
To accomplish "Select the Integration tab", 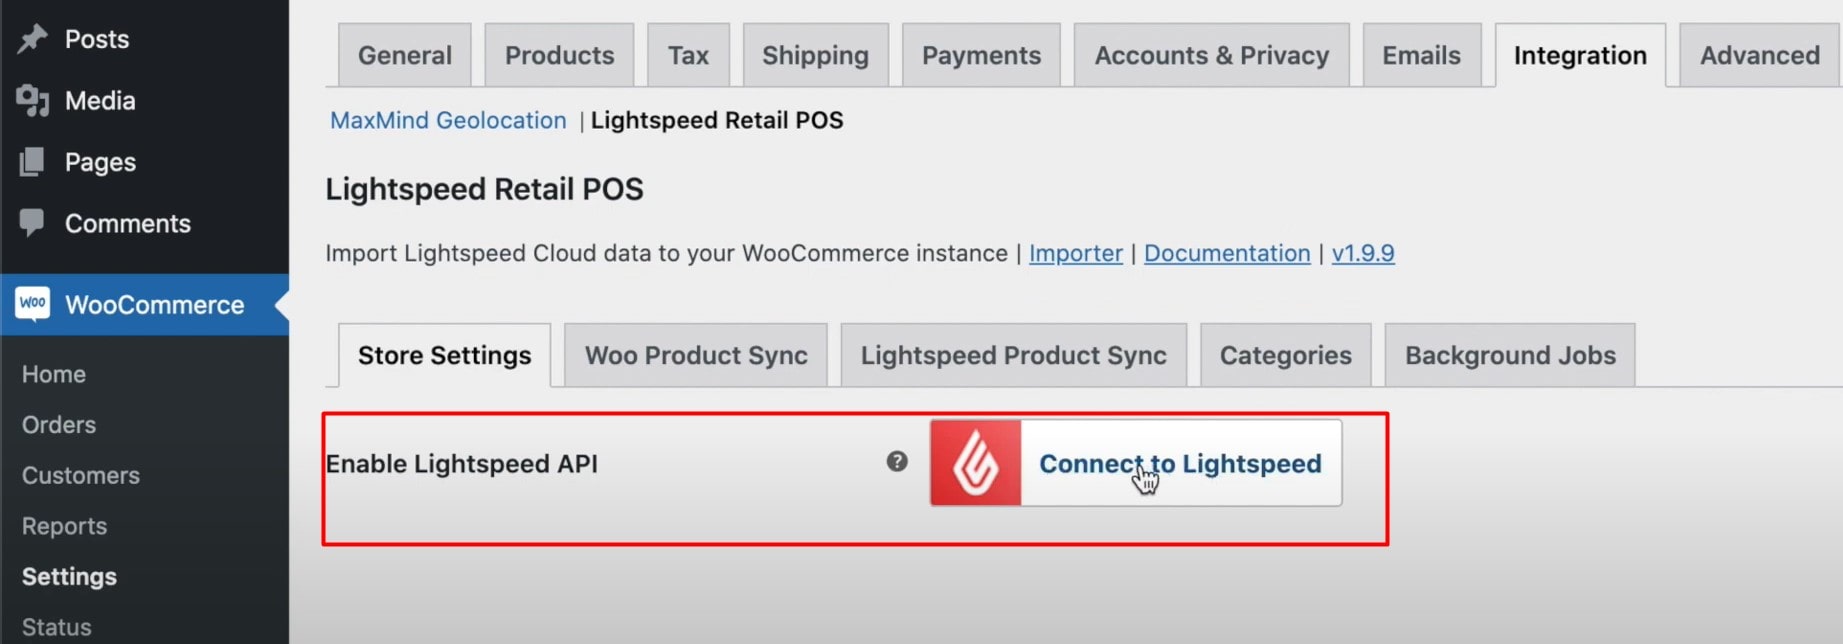I will [x=1580, y=55].
